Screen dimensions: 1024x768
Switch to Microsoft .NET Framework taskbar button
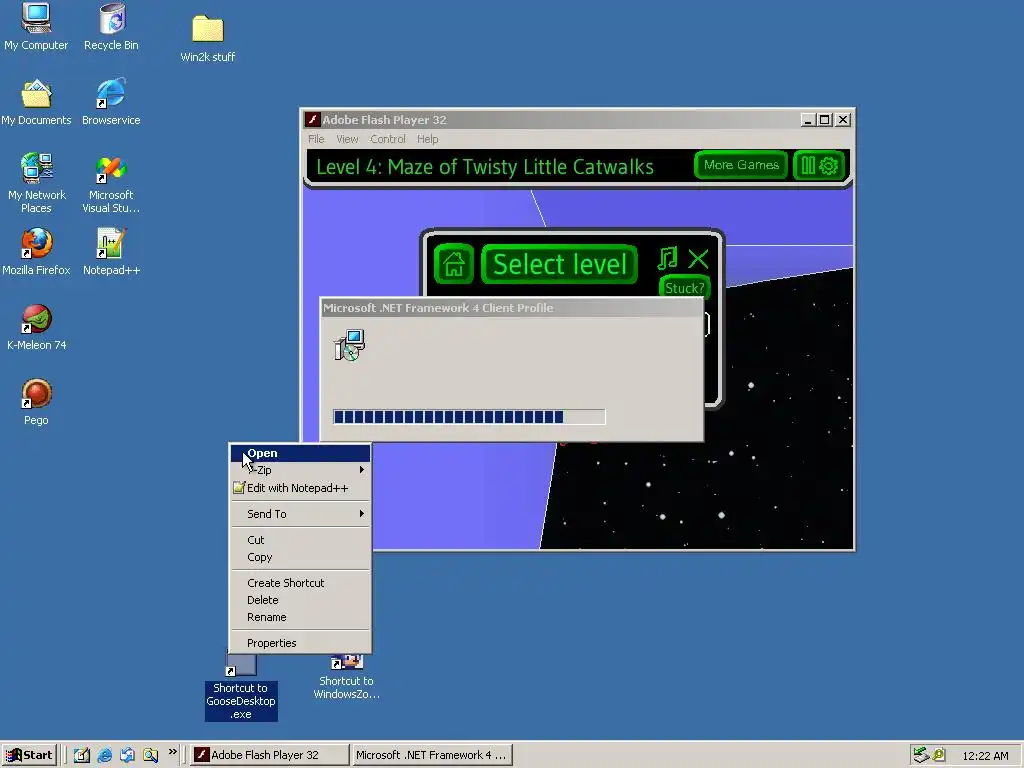(x=432, y=755)
